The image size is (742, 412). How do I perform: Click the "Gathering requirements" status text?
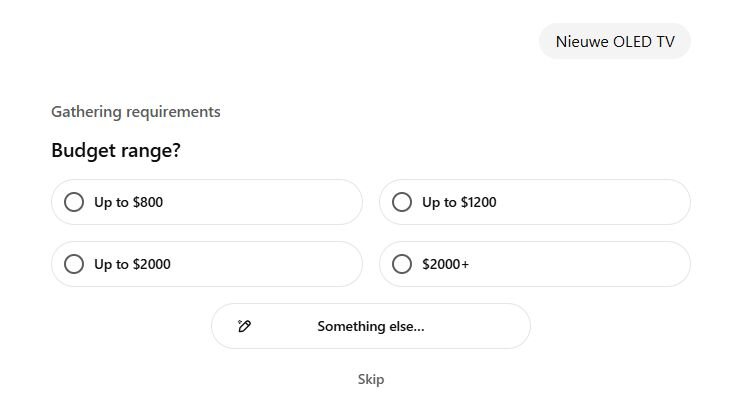click(x=136, y=111)
